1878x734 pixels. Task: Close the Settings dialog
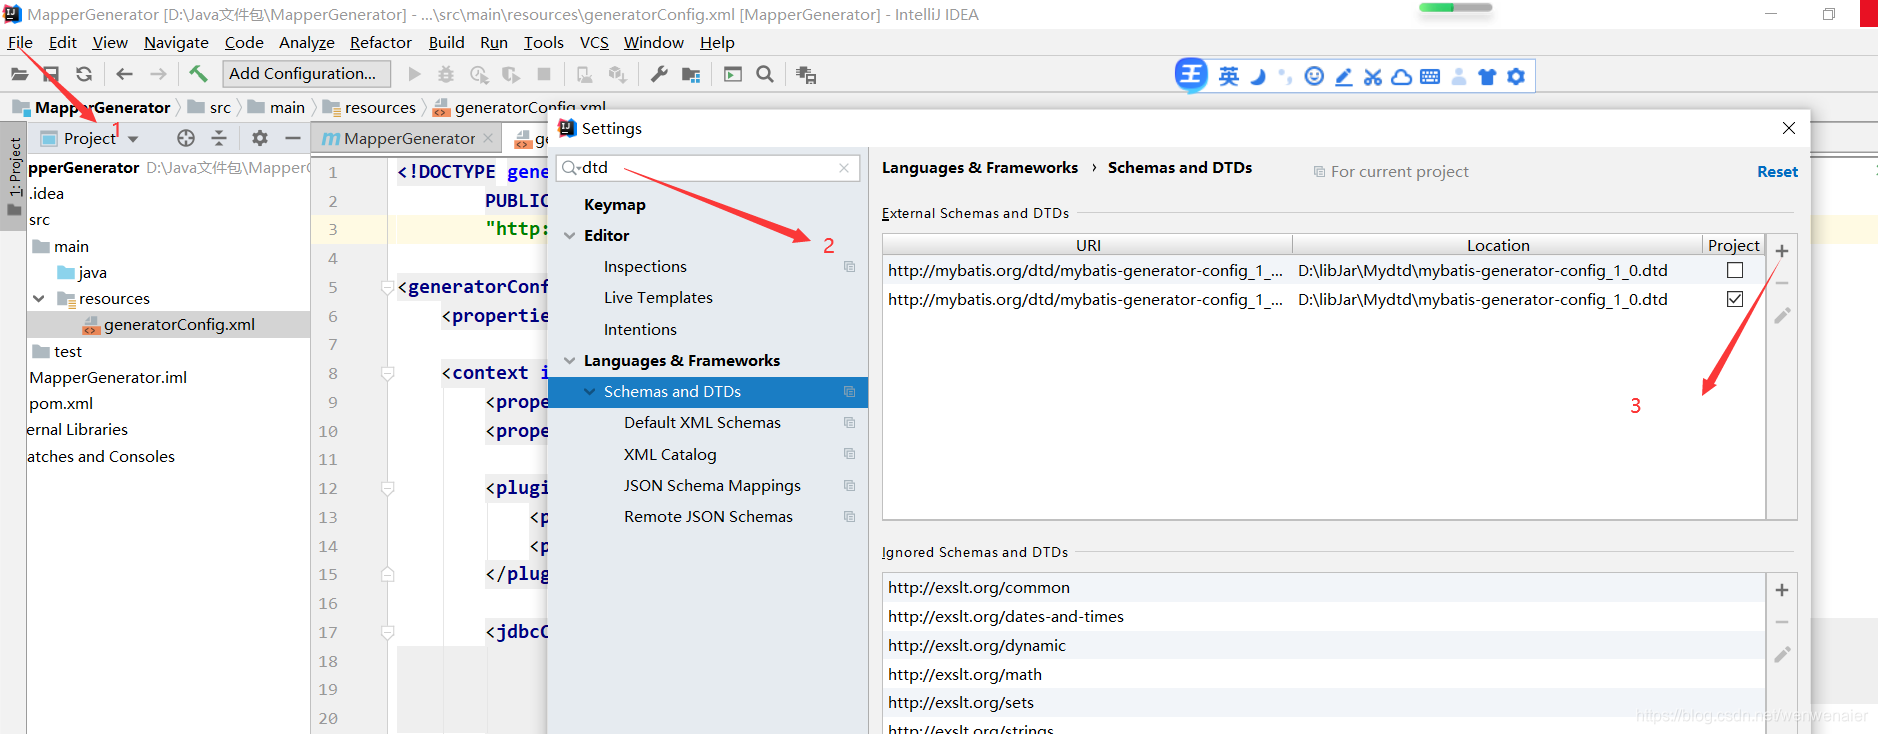[x=1789, y=128]
